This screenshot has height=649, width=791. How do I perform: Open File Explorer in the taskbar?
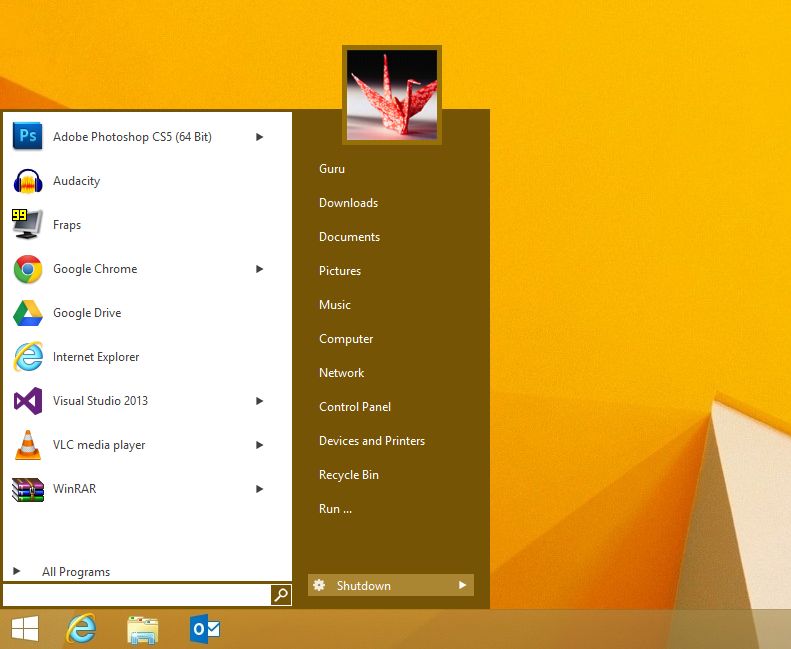[143, 629]
